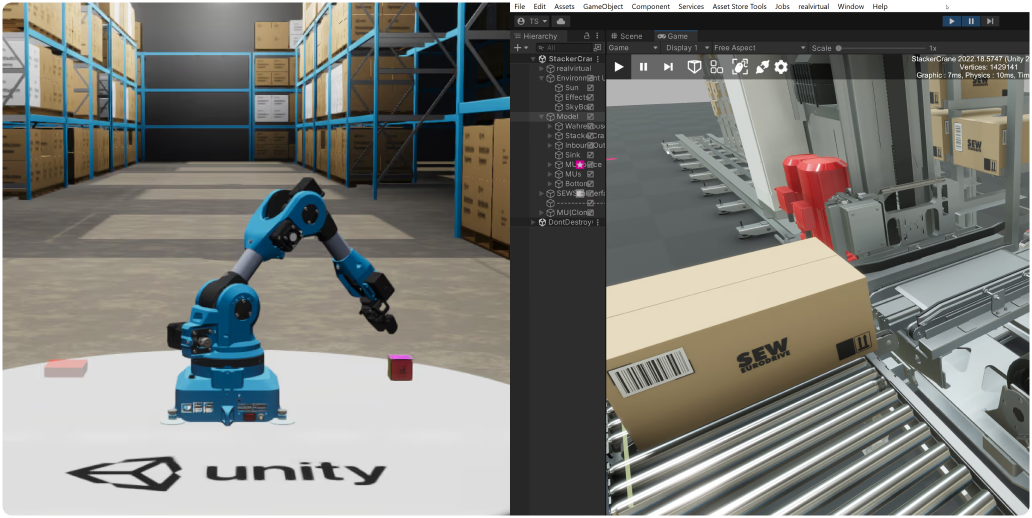Click the hierarchy blocks icon in overlay toolbar
The image size is (1032, 518).
pyautogui.click(x=716, y=66)
